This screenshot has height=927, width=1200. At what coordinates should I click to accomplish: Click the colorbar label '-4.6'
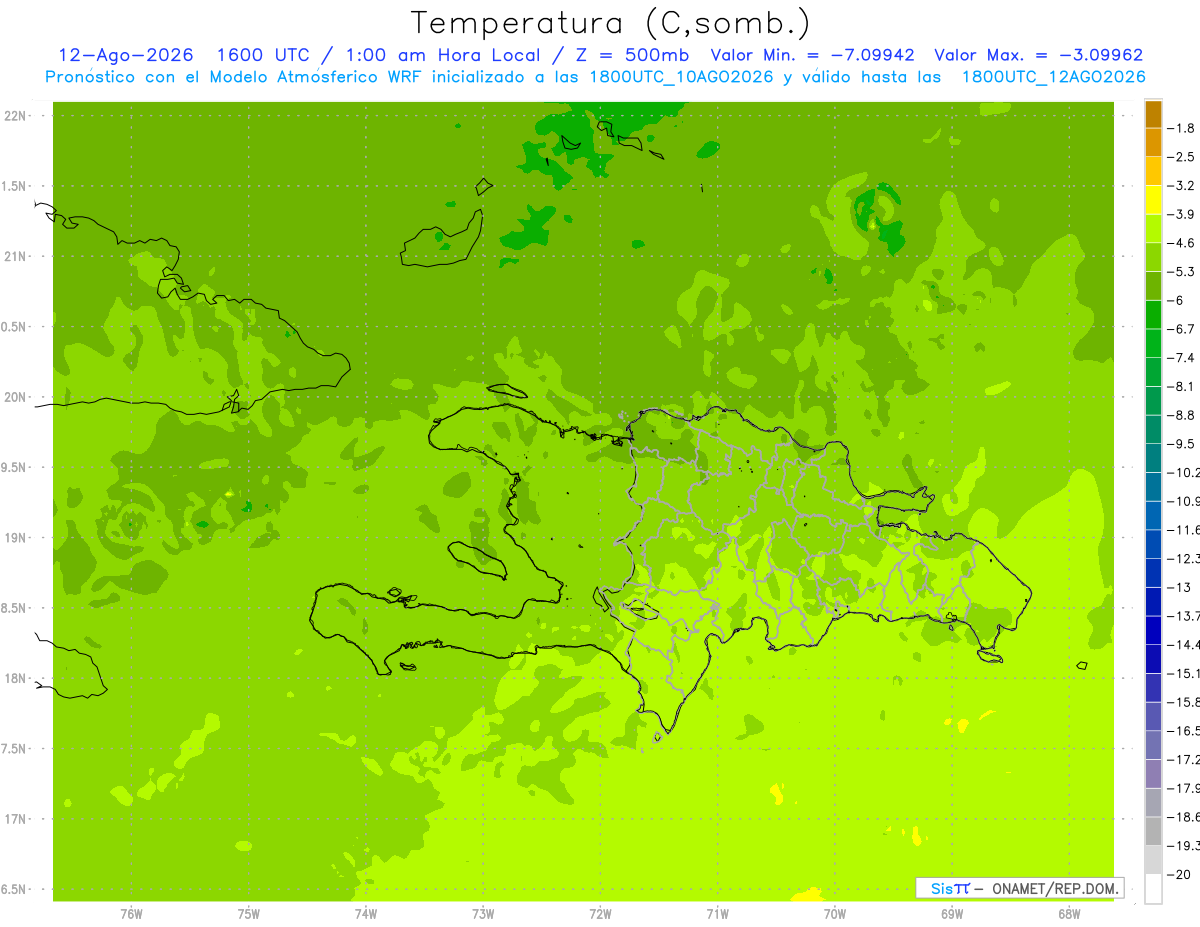tap(1180, 243)
